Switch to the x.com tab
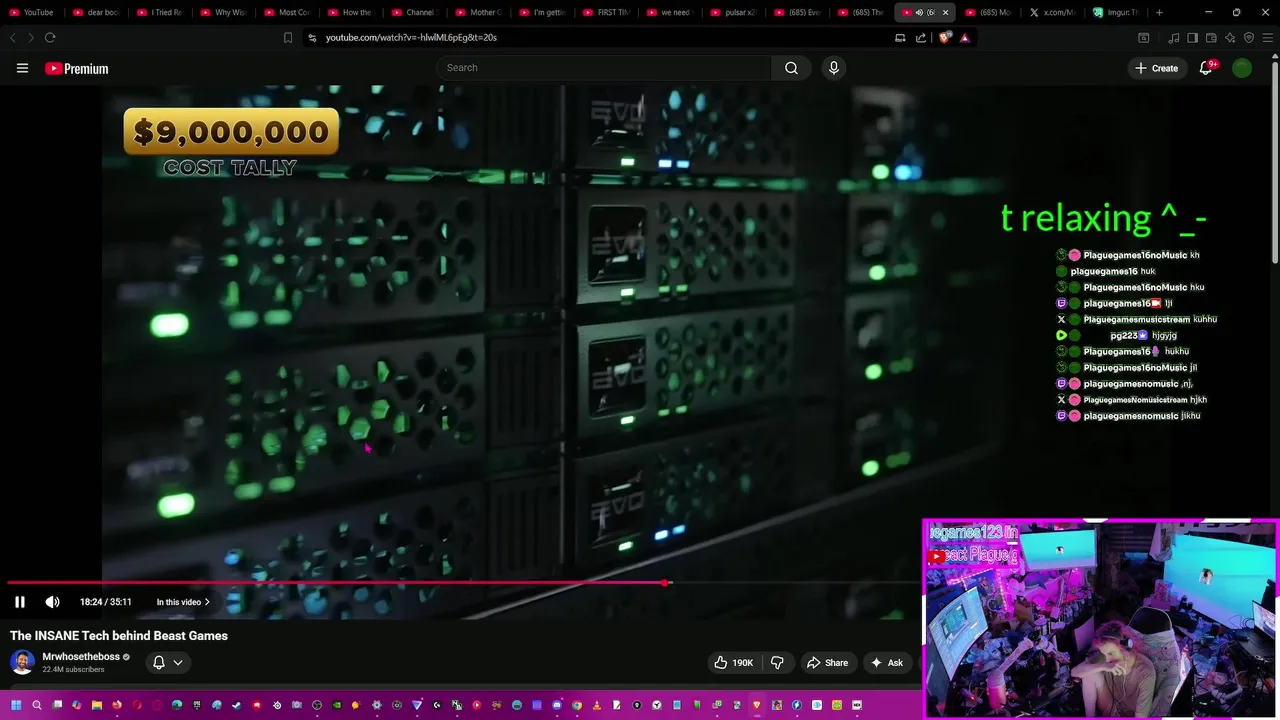 tap(1053, 12)
